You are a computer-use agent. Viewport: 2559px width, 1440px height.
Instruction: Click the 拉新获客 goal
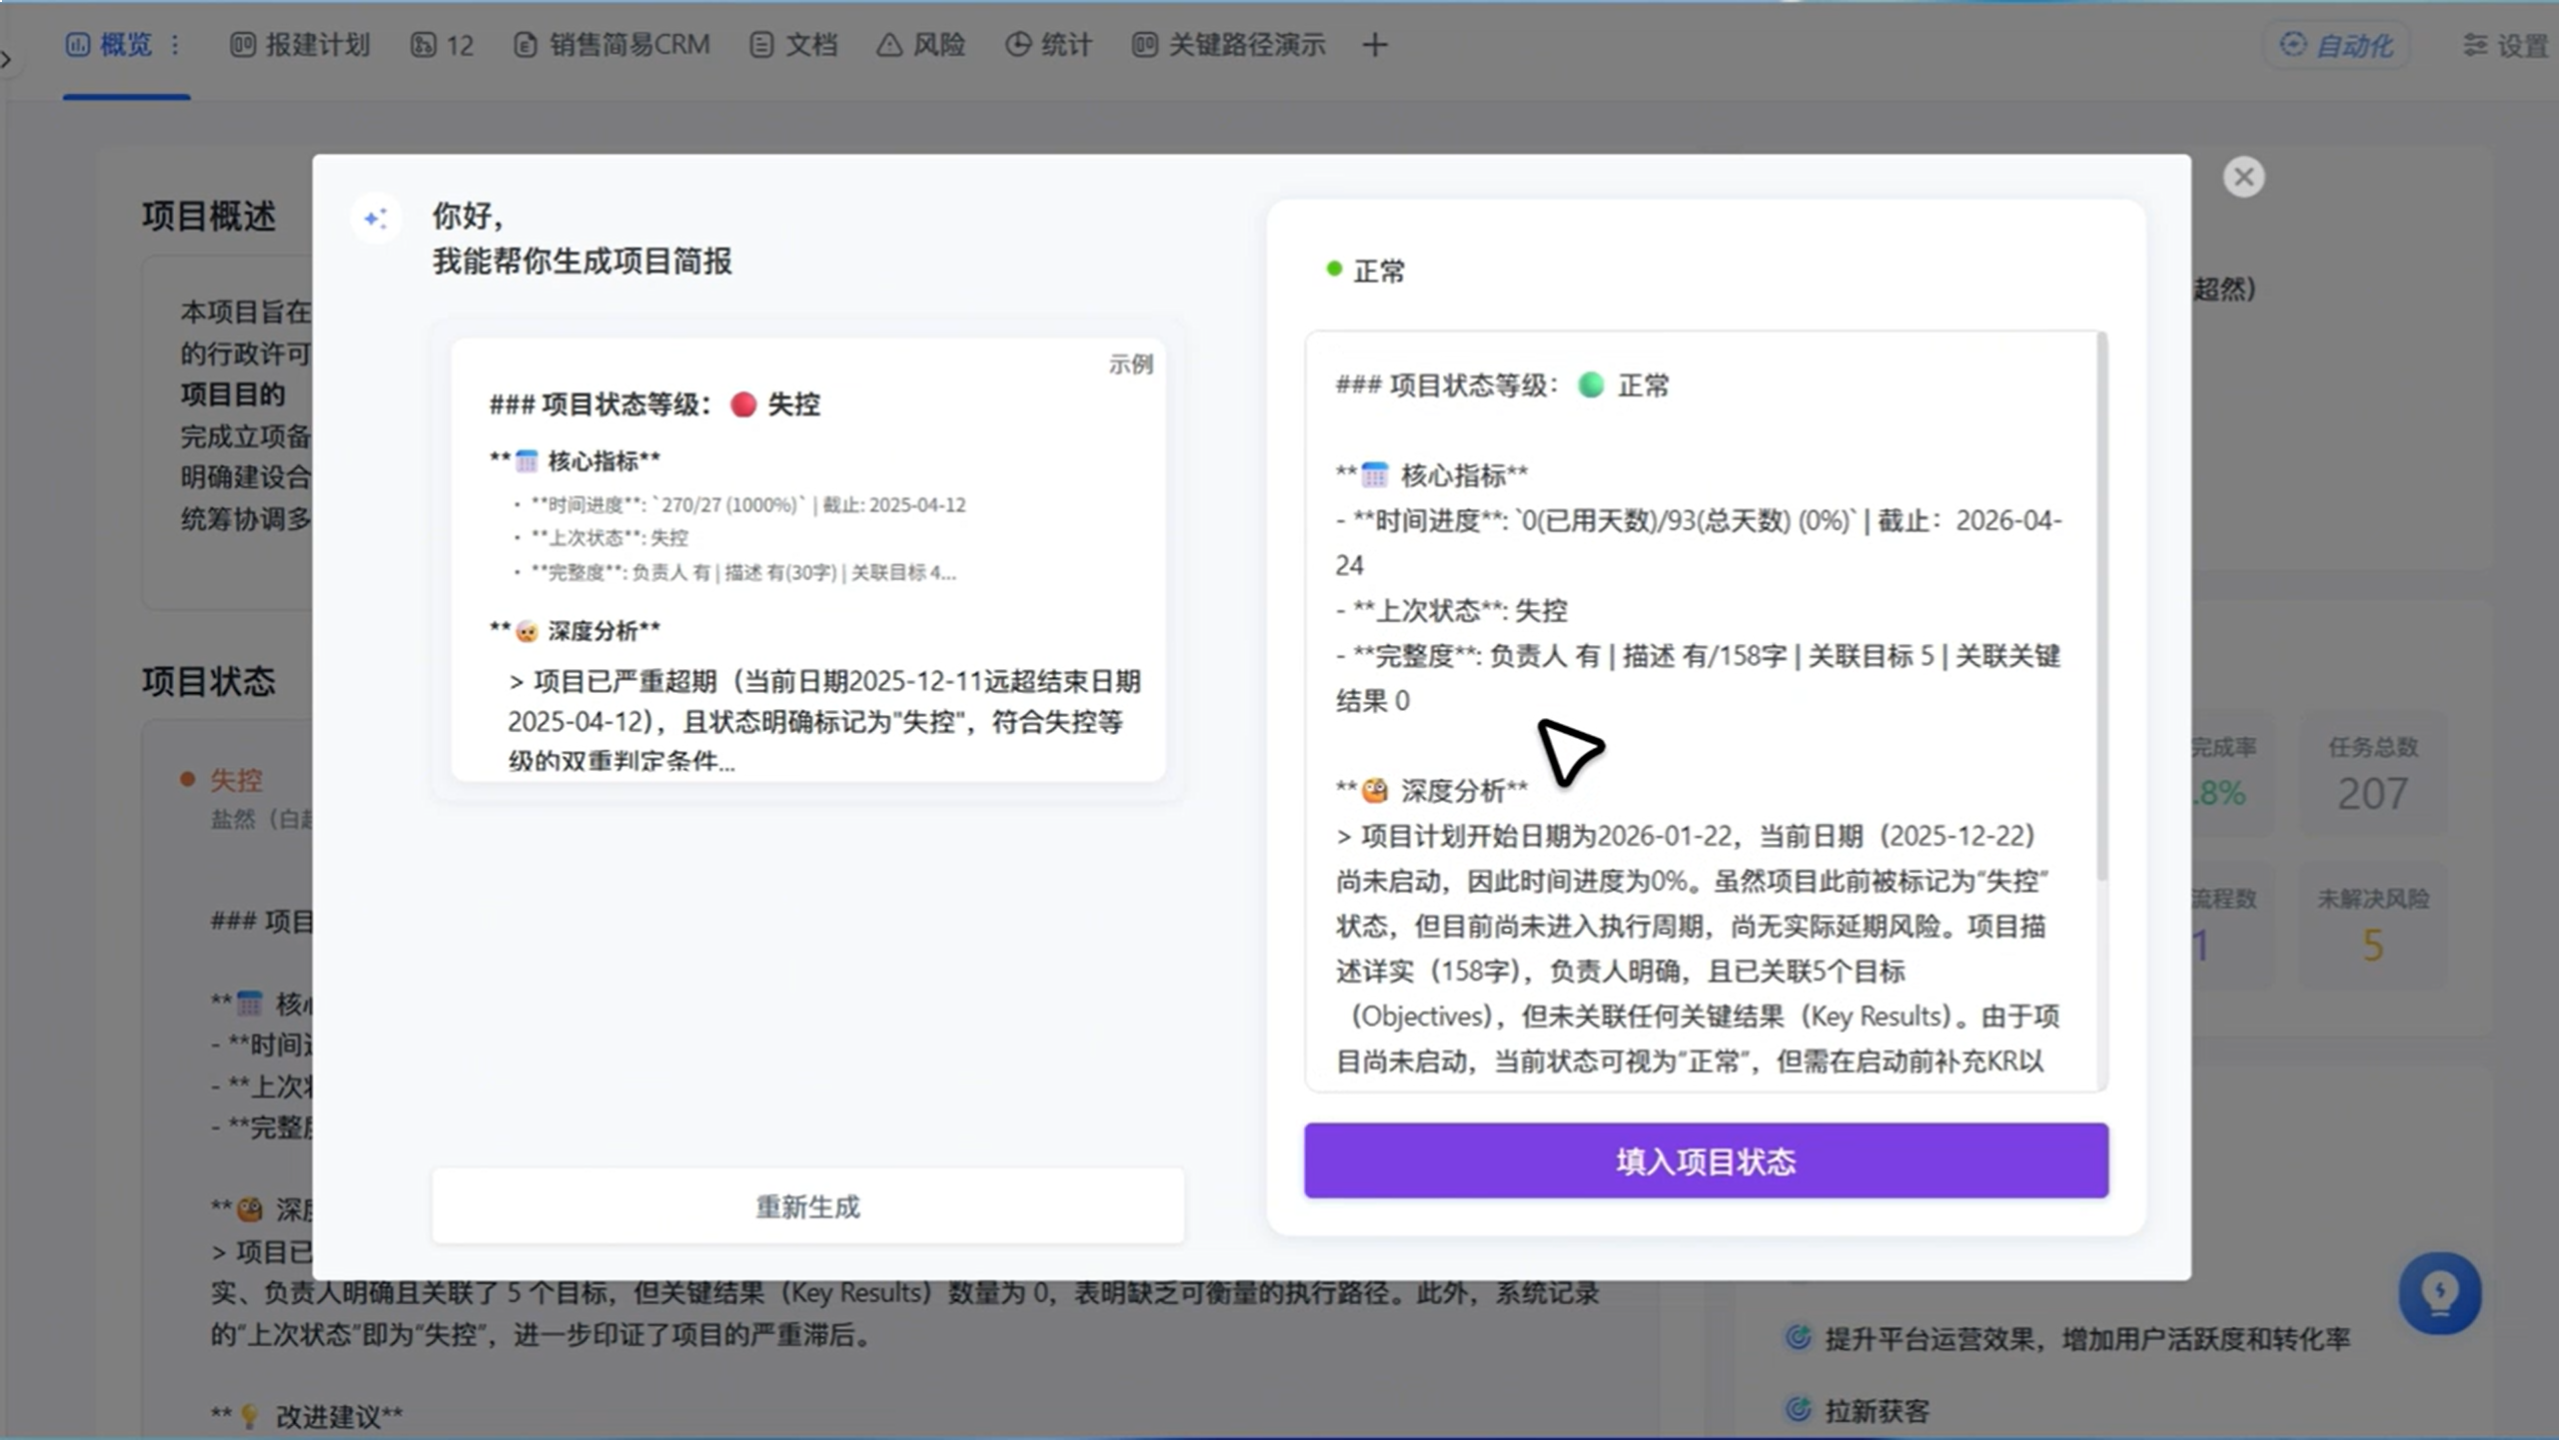(1877, 1411)
